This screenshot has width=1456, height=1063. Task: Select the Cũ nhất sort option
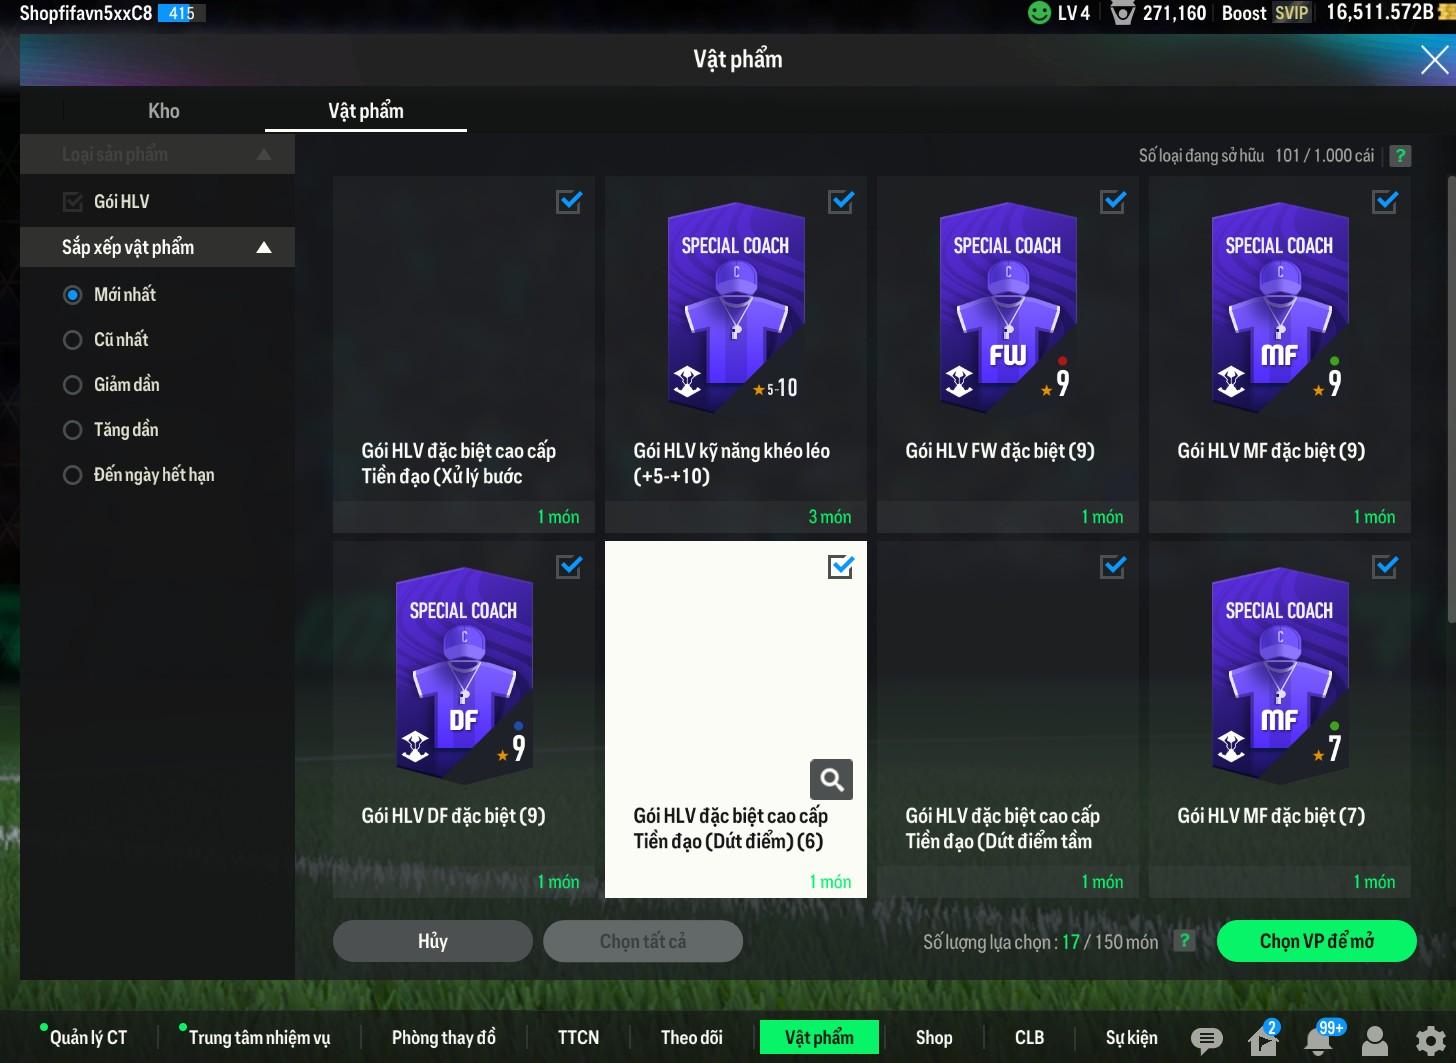click(x=73, y=340)
